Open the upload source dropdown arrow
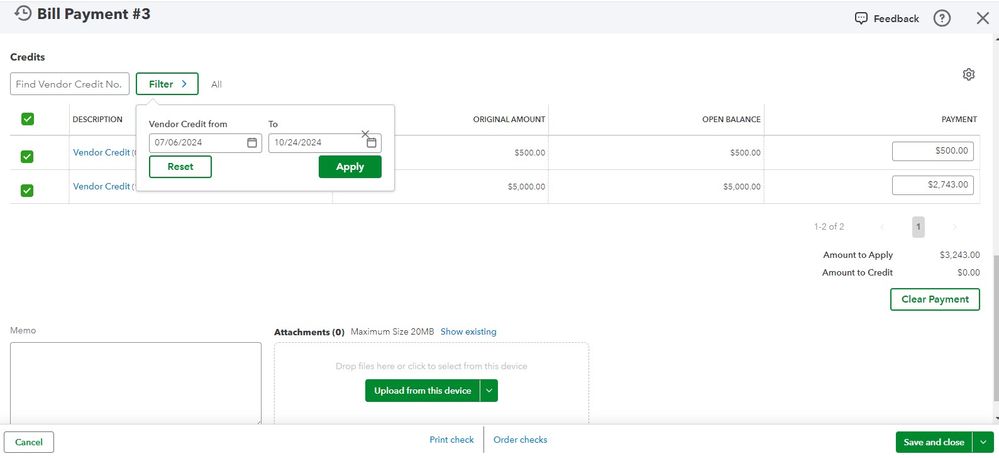This screenshot has width=999, height=458. 489,391
